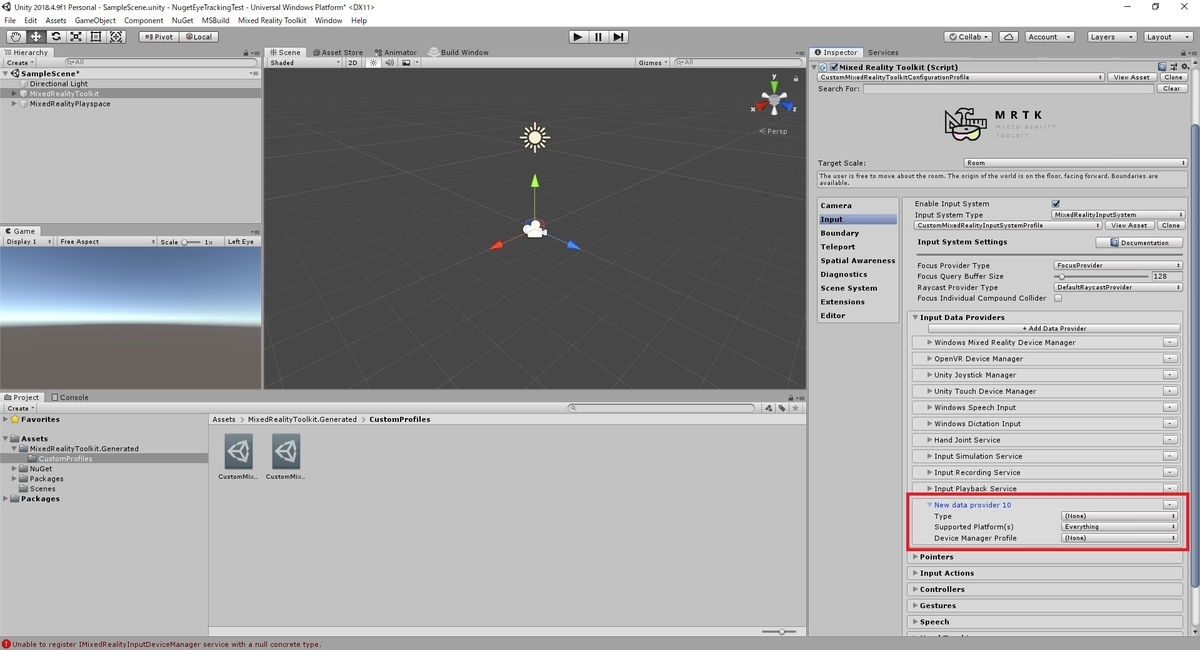Open Supported Platform(s) Everything dropdown
The image size is (1200, 650).
pos(1119,526)
